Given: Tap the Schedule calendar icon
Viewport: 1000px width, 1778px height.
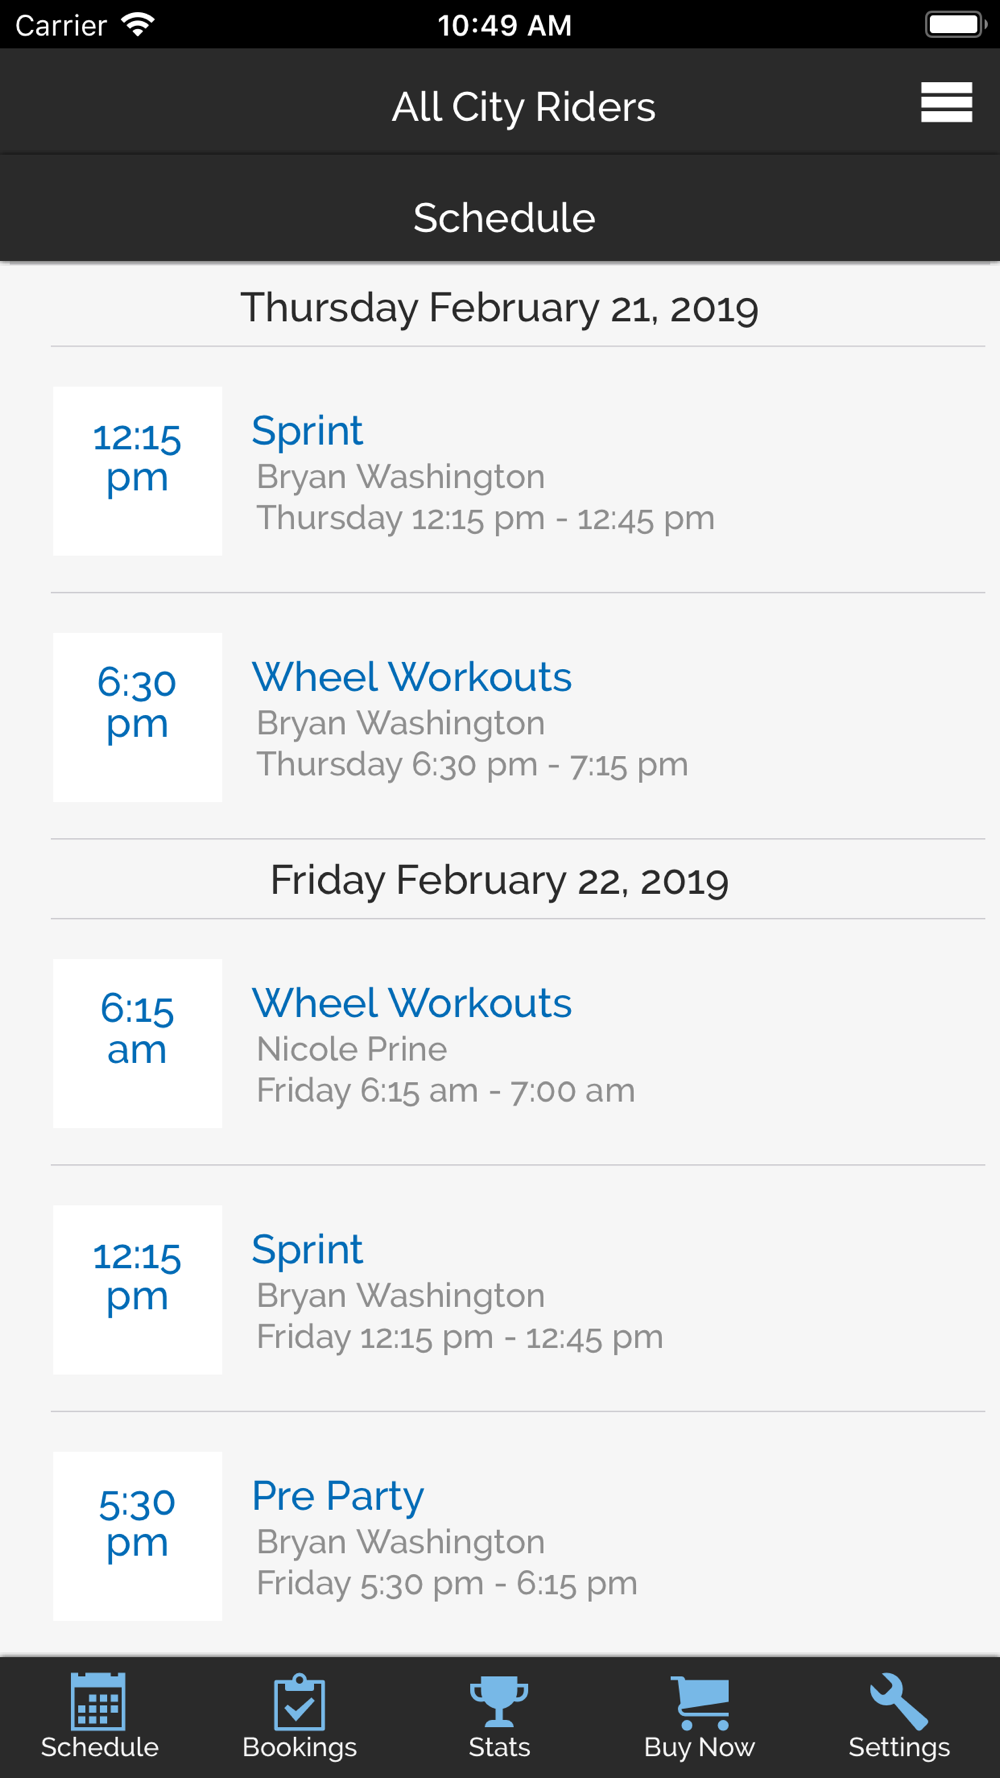Looking at the screenshot, I should coord(98,1701).
